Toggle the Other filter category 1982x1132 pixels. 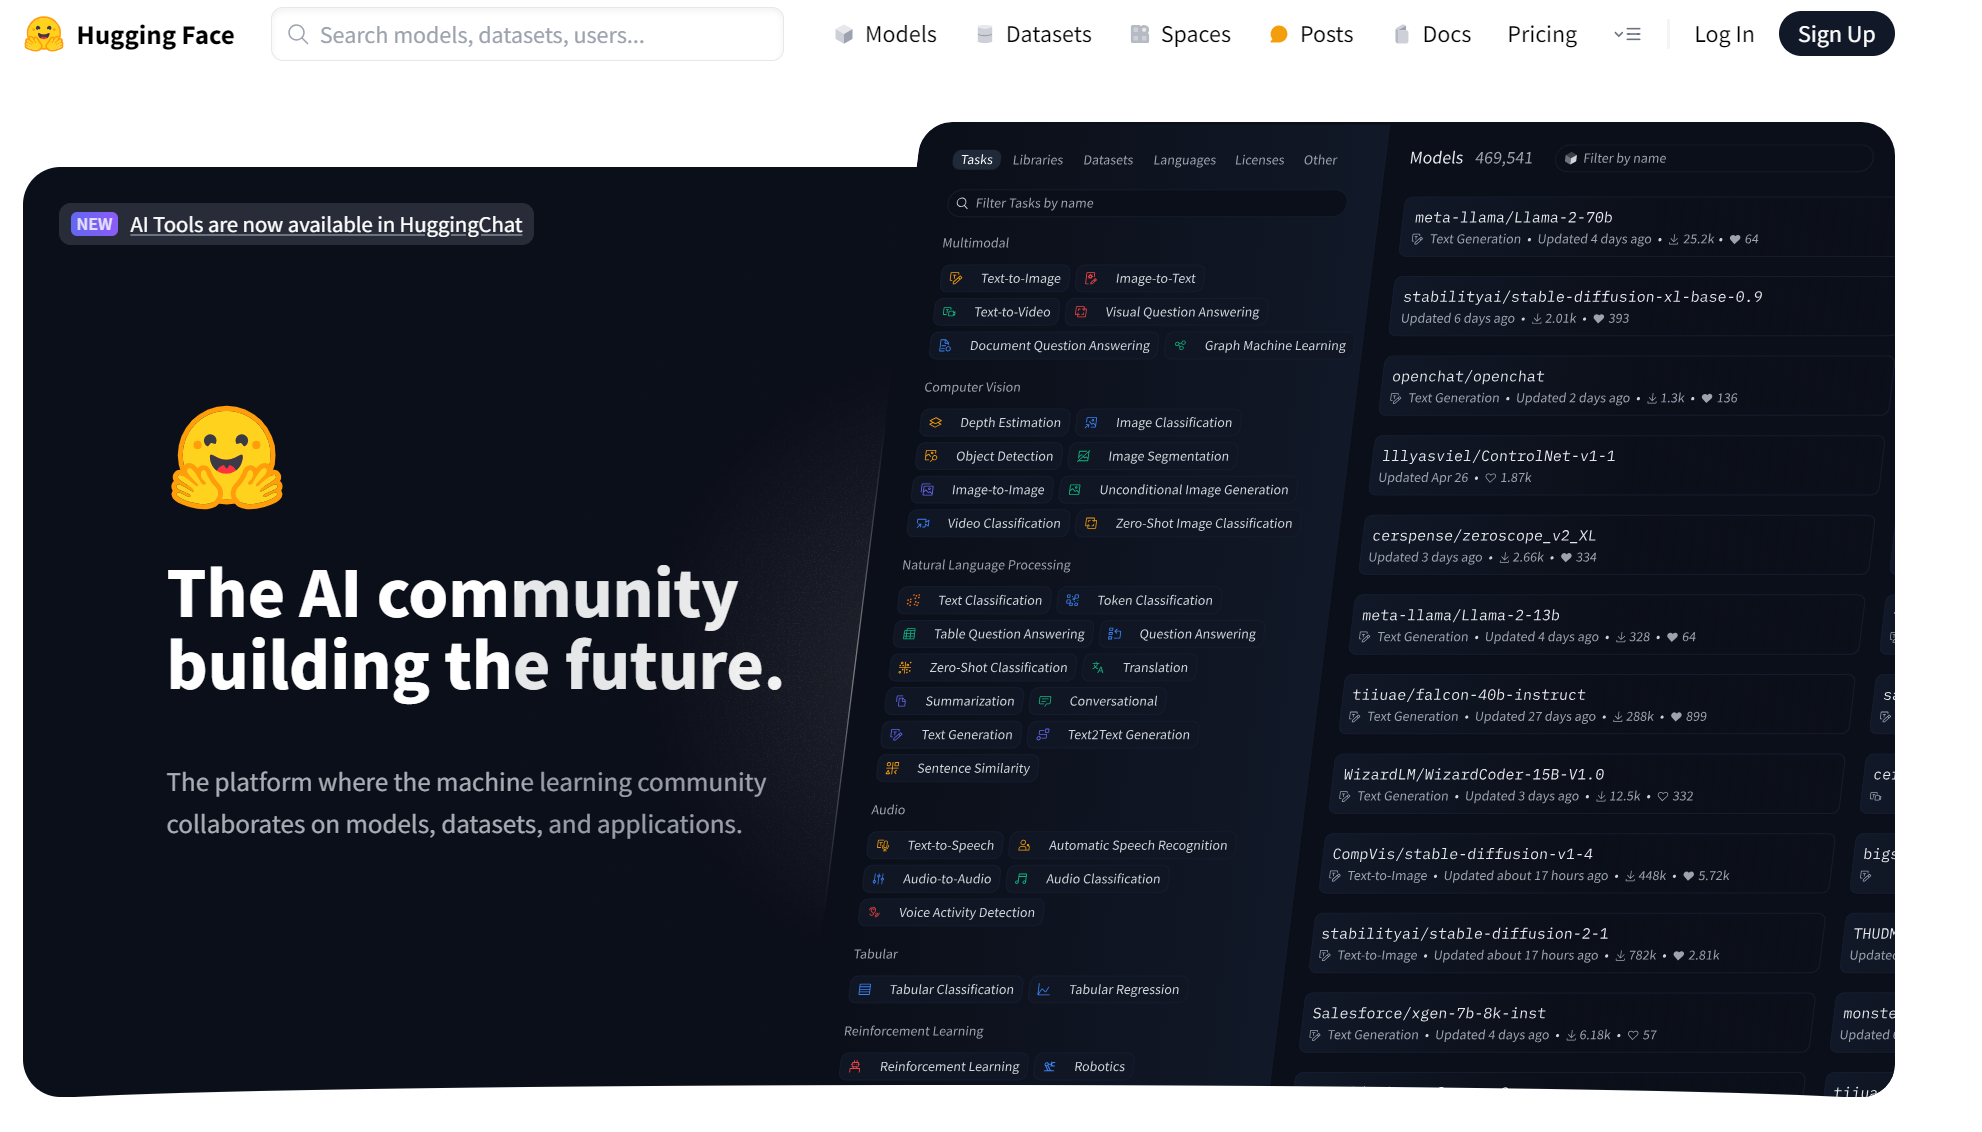(1319, 159)
